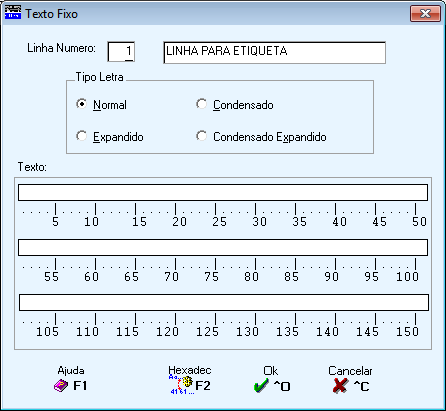Click the Hexadec F2 converter icon
The image size is (446, 411).
click(x=182, y=385)
